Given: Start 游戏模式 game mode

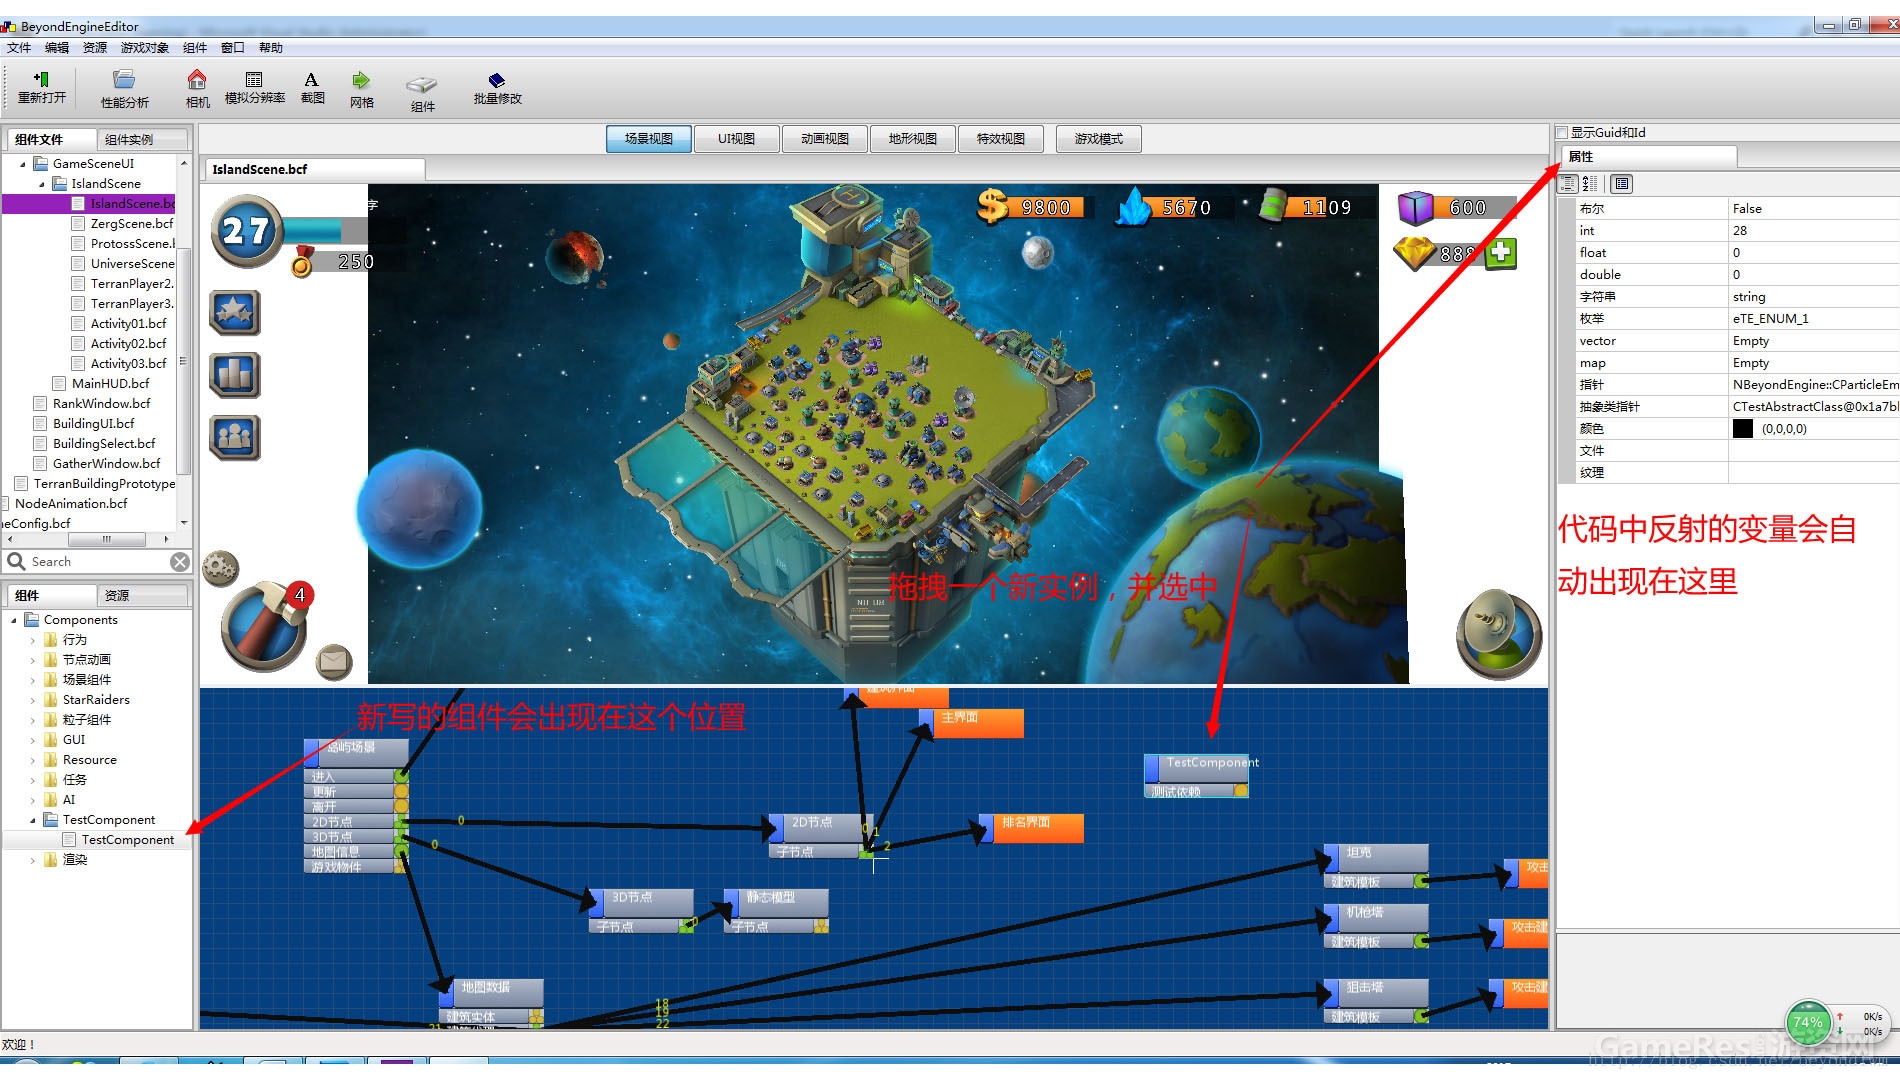Looking at the screenshot, I should pyautogui.click(x=1098, y=139).
